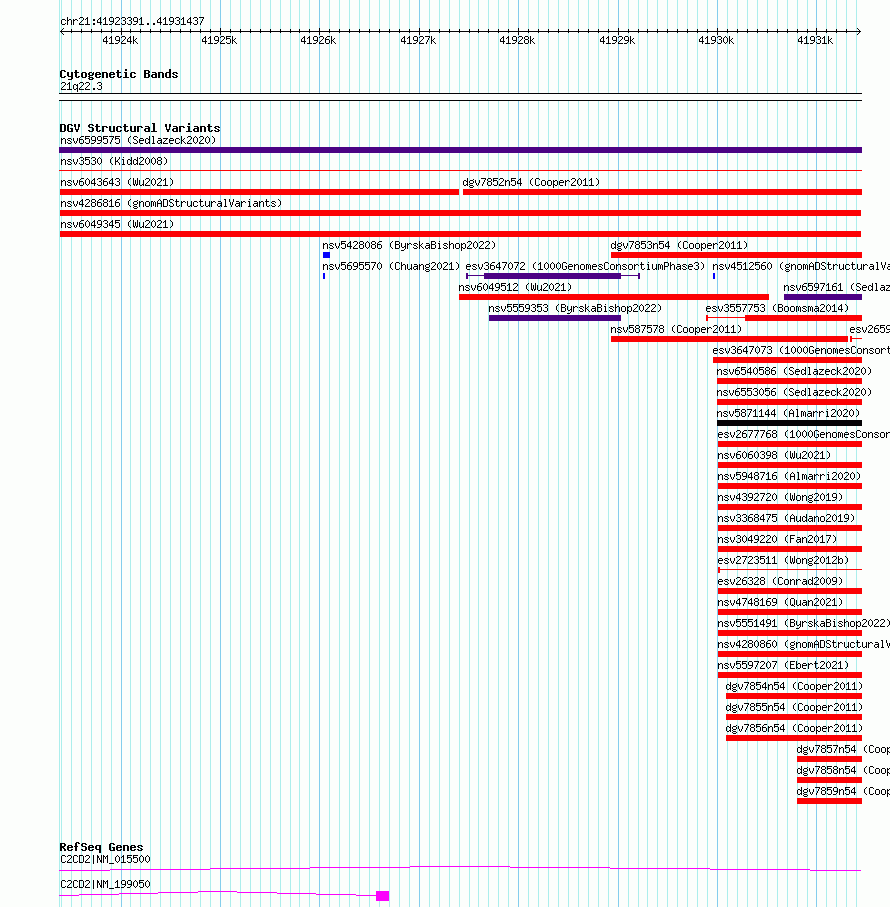
Task: Open nsv6553056 (Sedlazeck2020) label
Action: click(794, 392)
